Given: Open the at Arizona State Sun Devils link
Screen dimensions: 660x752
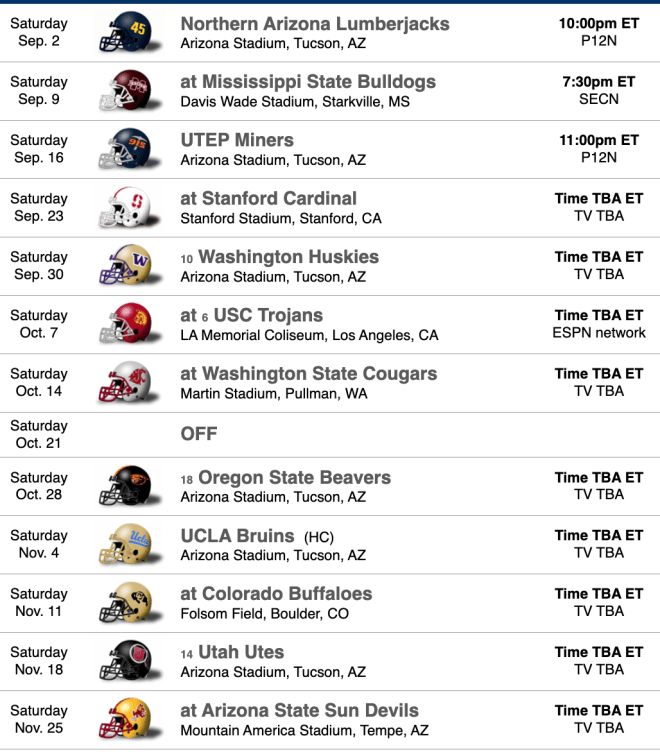Looking at the screenshot, I should [x=299, y=711].
